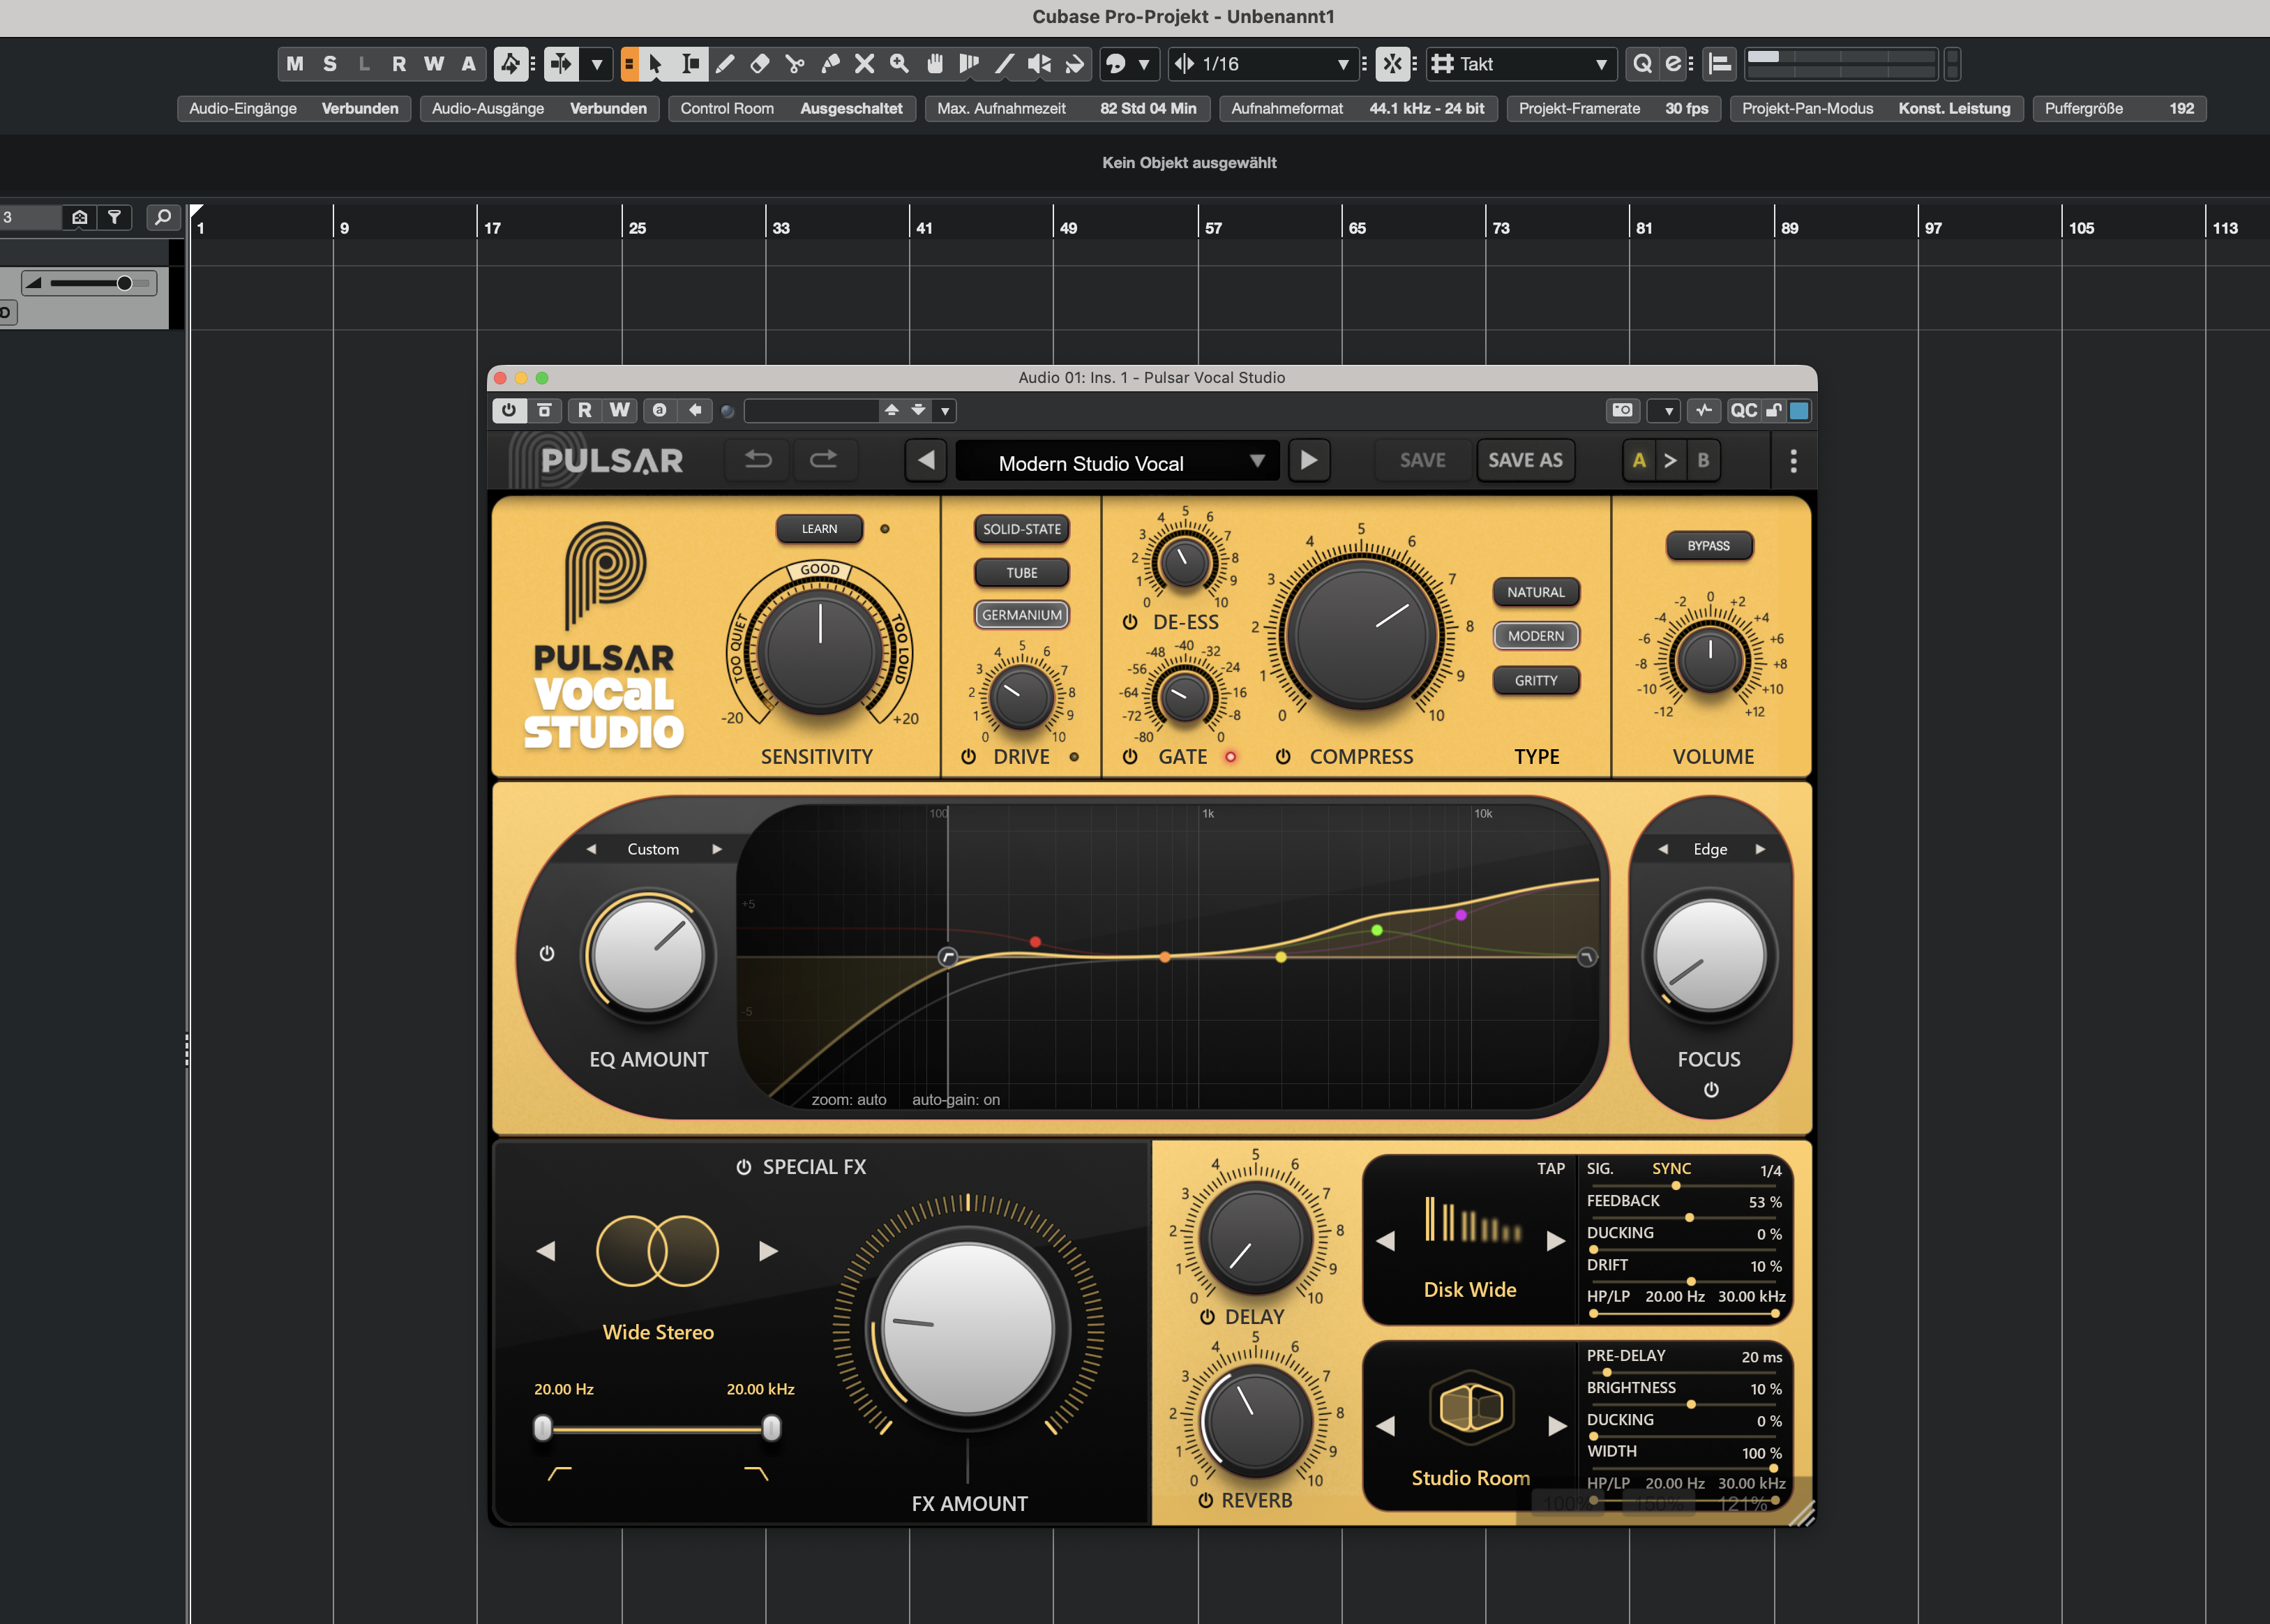
Task: Toggle the GATE power switch
Action: coord(1130,757)
